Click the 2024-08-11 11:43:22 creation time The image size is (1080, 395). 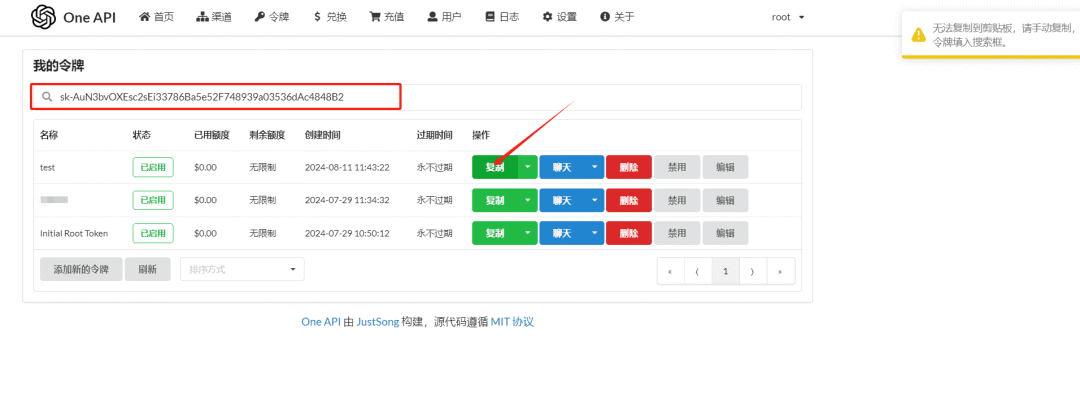click(x=347, y=168)
